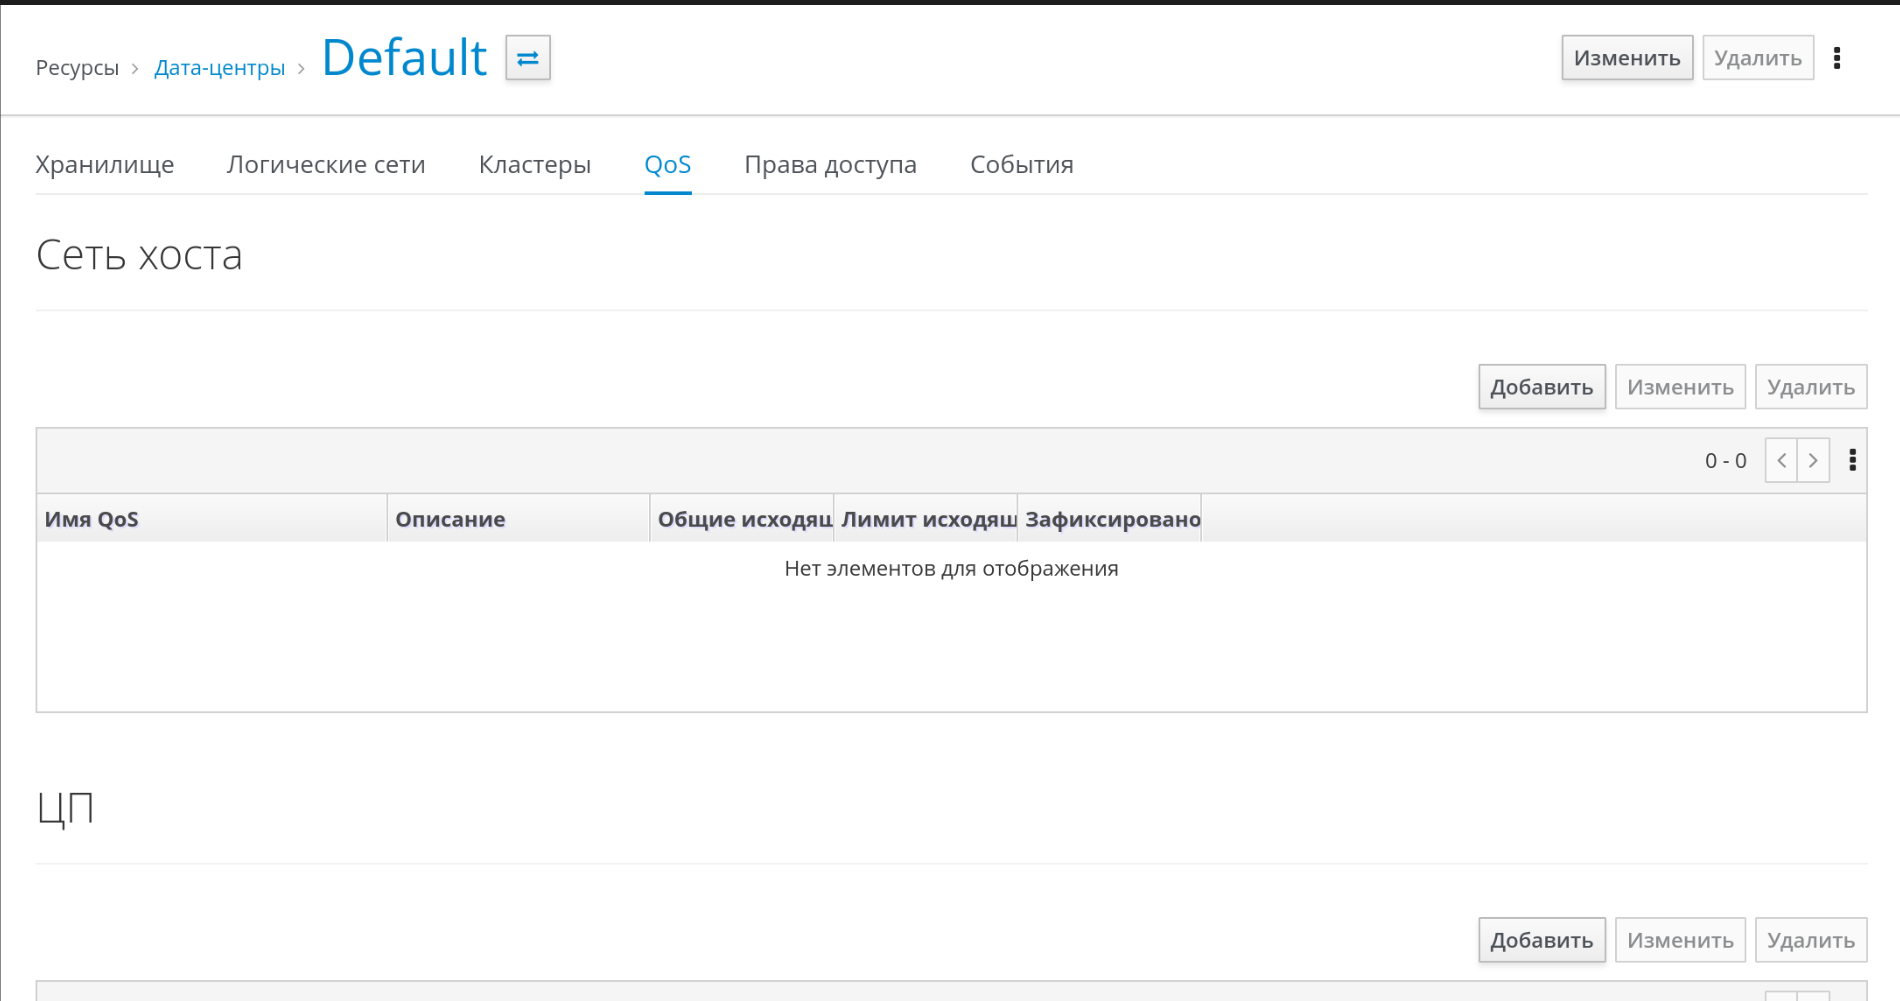Select the QoS tab

click(667, 165)
